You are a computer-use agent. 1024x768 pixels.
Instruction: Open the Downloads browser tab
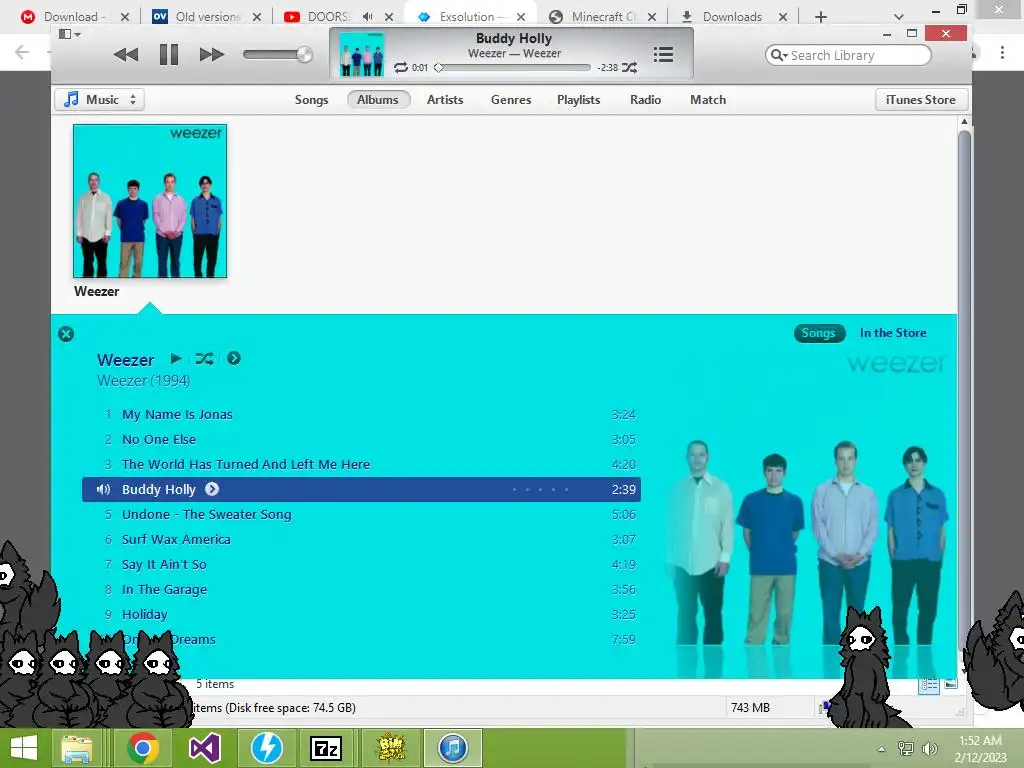point(731,17)
